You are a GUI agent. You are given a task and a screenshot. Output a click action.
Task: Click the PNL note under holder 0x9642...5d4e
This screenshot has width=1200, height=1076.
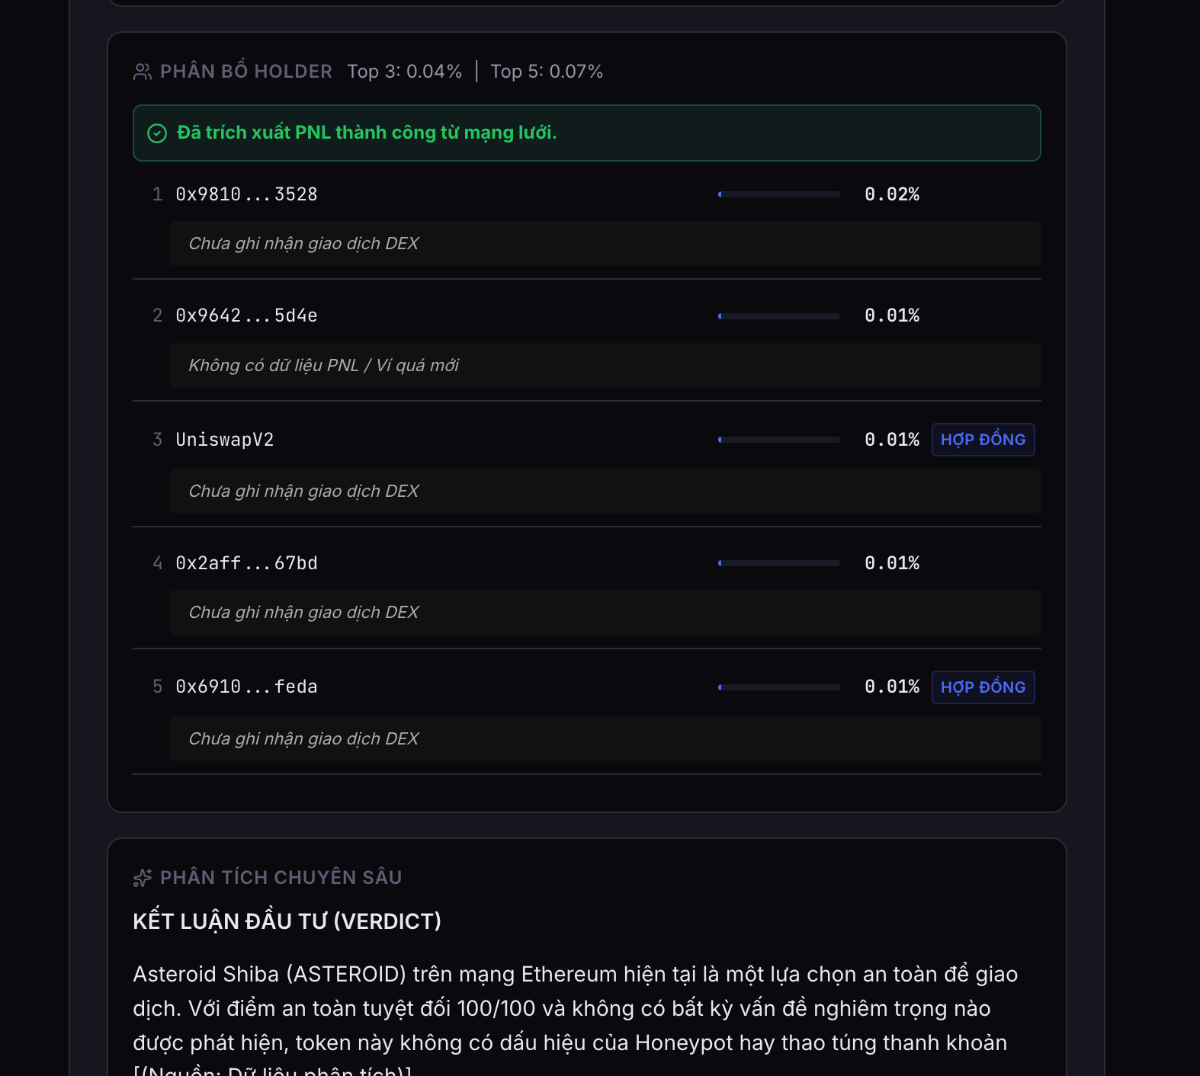(323, 366)
